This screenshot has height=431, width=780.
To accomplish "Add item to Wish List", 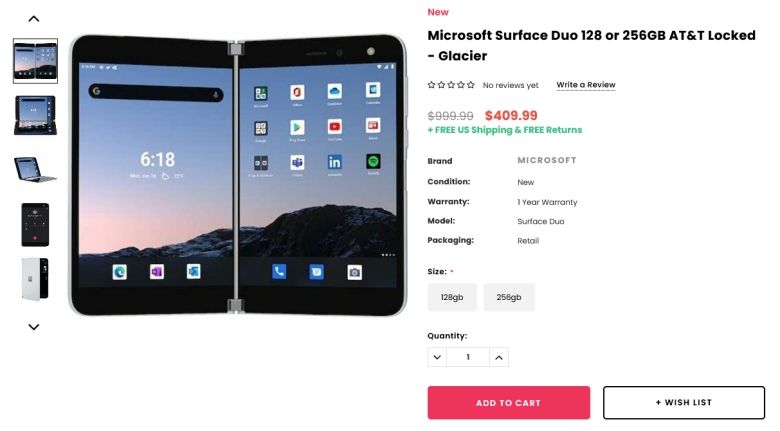I will [x=684, y=403].
